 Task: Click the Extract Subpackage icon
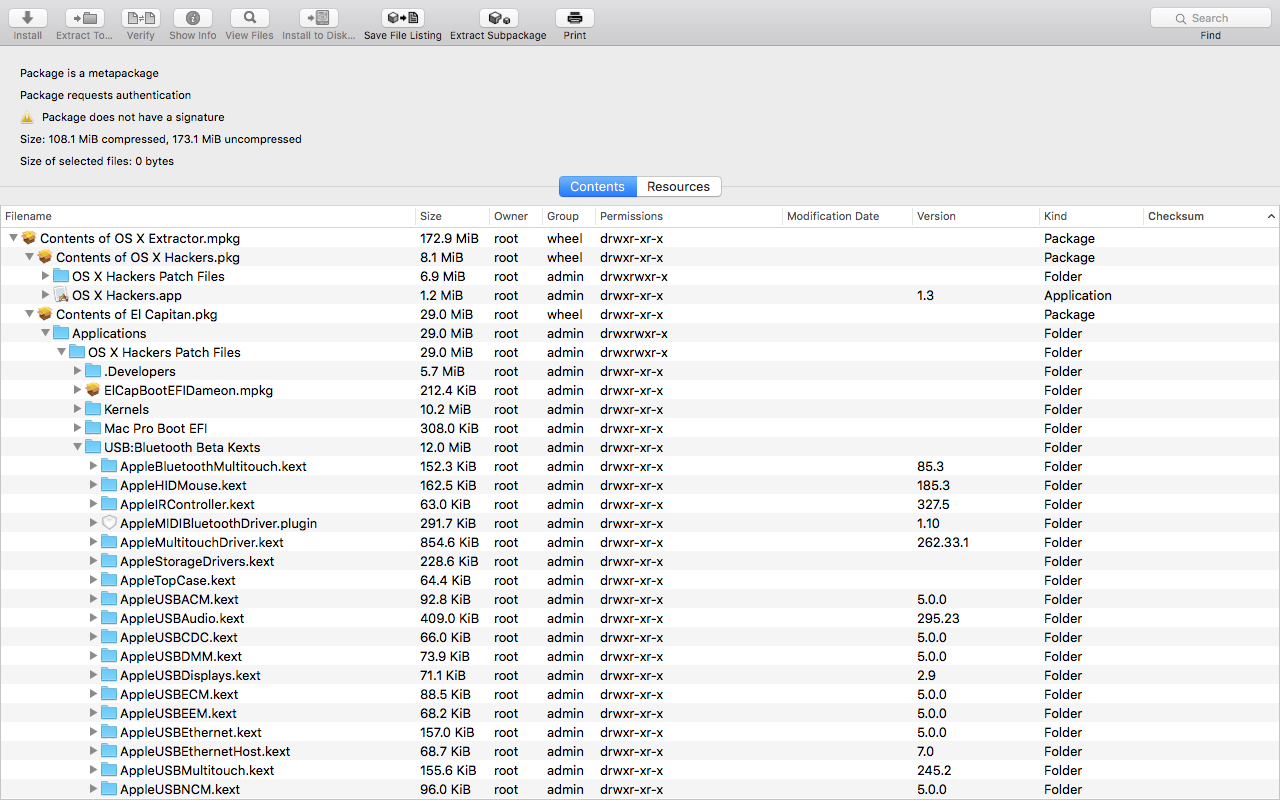tap(498, 18)
